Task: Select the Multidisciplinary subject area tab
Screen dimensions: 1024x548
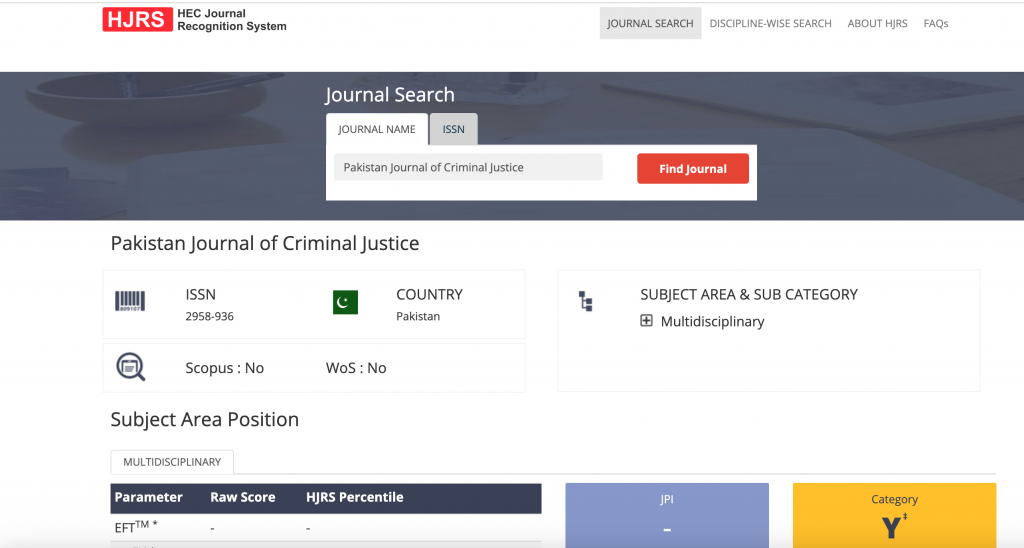Action: point(172,462)
